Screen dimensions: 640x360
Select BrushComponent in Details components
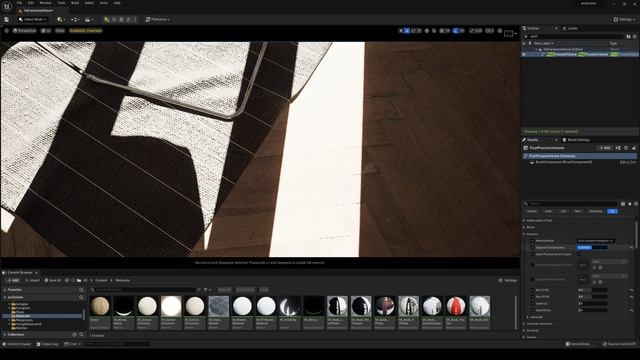(563, 162)
